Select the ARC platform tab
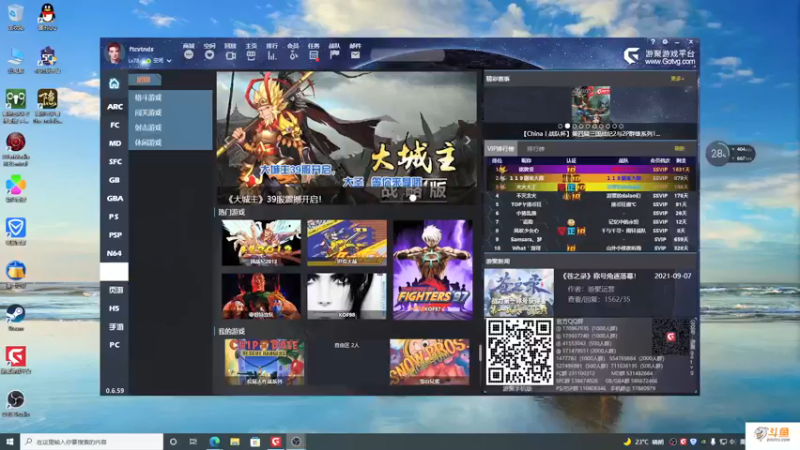 tap(115, 107)
